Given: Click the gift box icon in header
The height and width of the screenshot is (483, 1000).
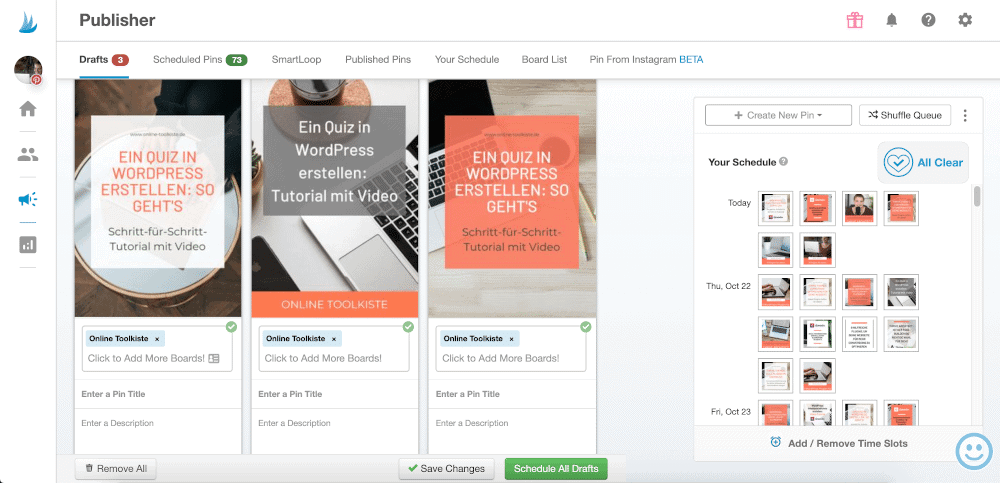Looking at the screenshot, I should (x=854, y=20).
